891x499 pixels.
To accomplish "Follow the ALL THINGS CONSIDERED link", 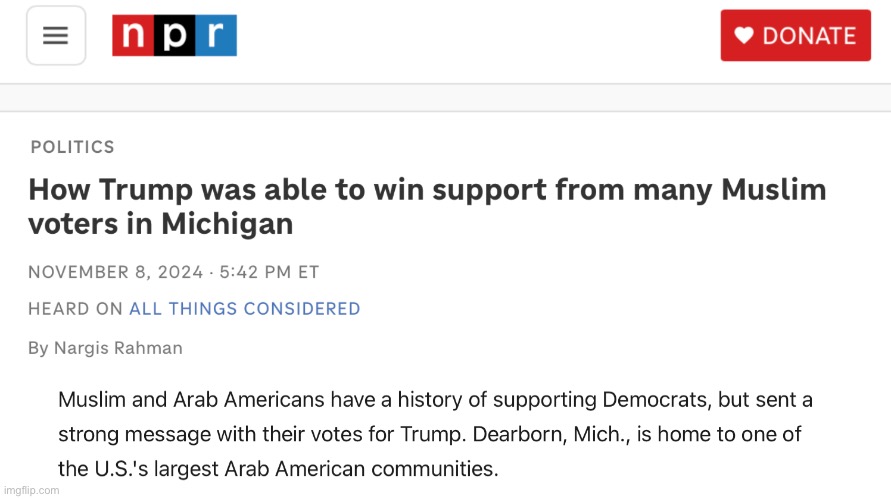I will 244,309.
